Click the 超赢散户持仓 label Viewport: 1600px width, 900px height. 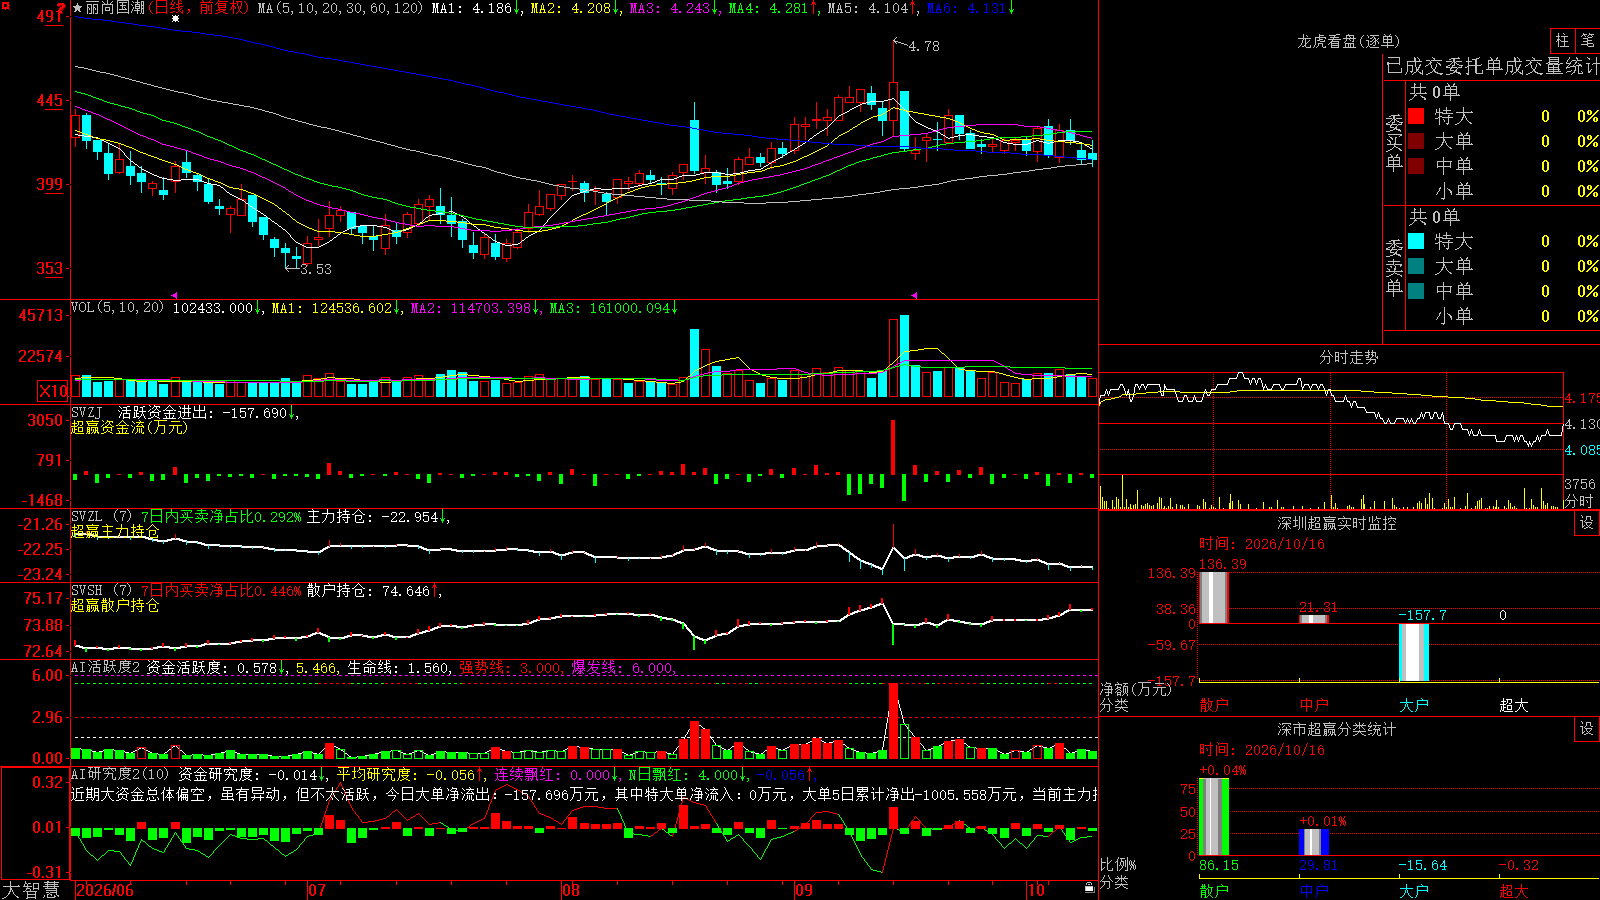115,605
